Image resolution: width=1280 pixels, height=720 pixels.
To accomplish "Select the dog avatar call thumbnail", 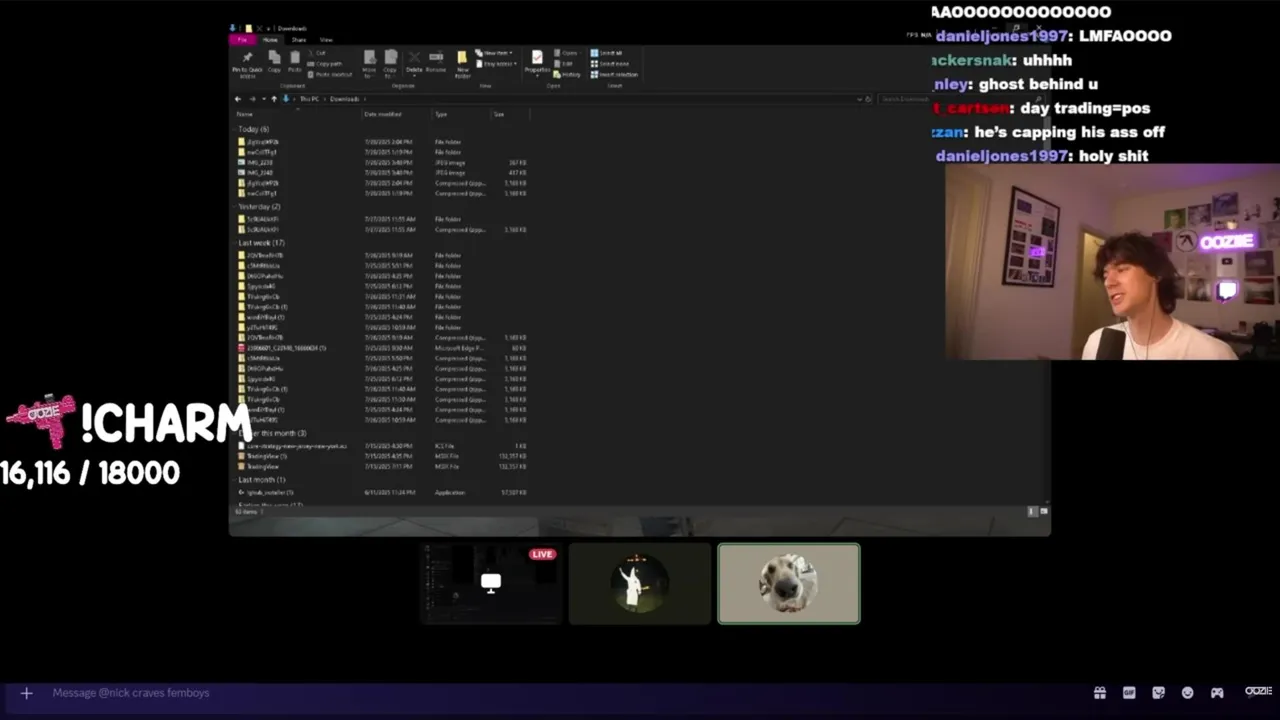I will 788,583.
